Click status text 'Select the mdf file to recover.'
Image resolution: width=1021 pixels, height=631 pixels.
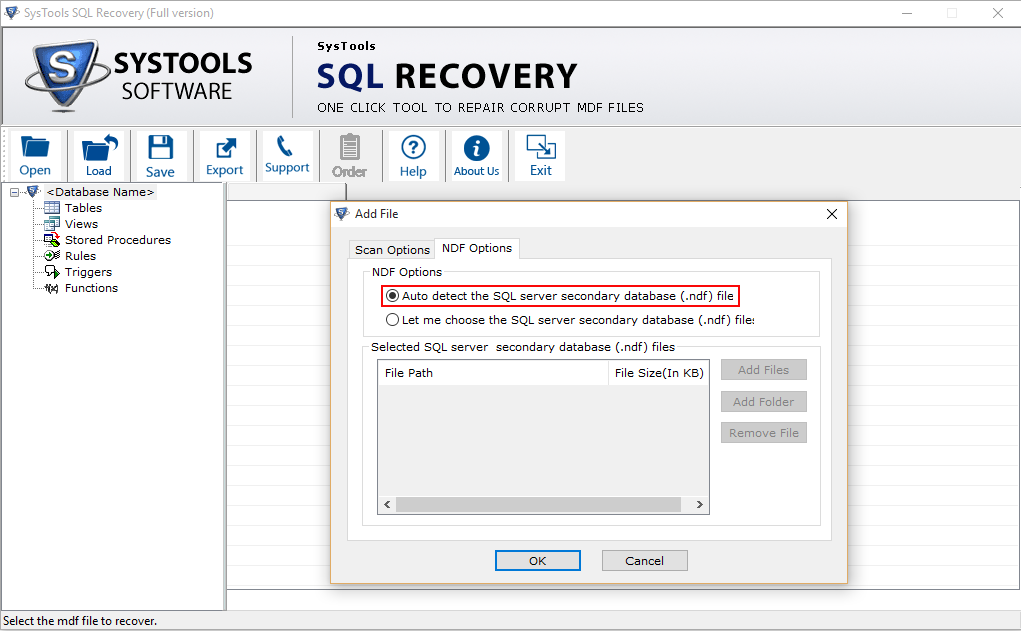[80, 621]
